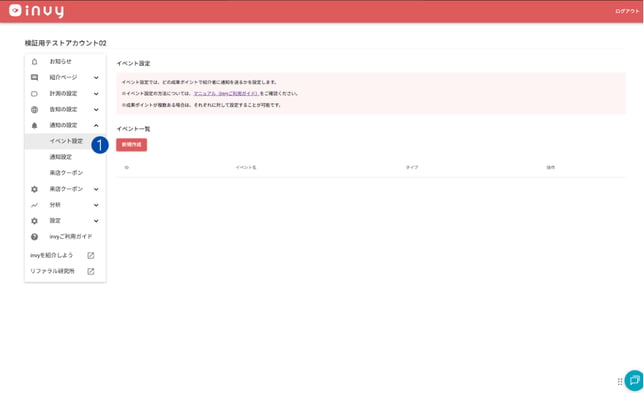Click the ID column header
The width and height of the screenshot is (644, 393).
(x=126, y=168)
